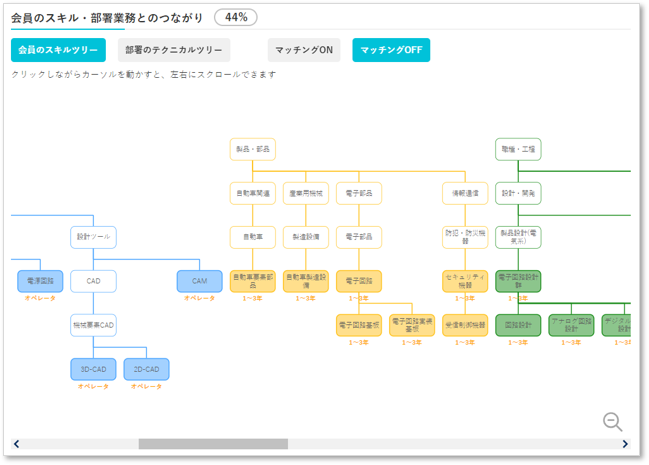Click the blue CAM skill node
This screenshot has width=649, height=465.
[x=200, y=281]
